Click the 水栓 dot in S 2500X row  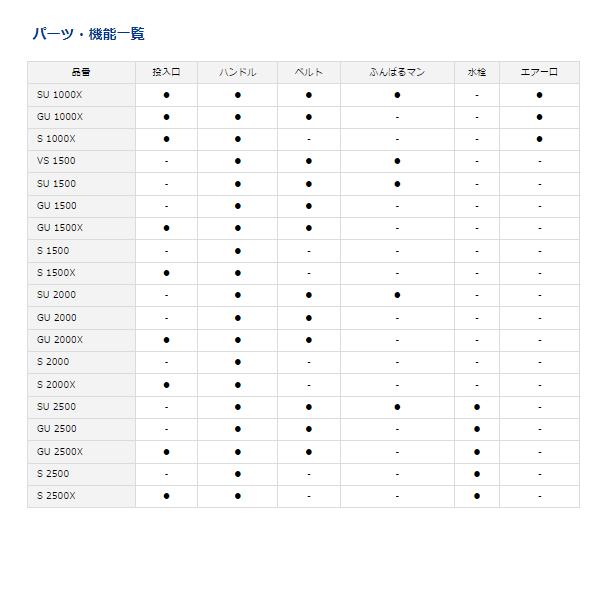(x=477, y=496)
